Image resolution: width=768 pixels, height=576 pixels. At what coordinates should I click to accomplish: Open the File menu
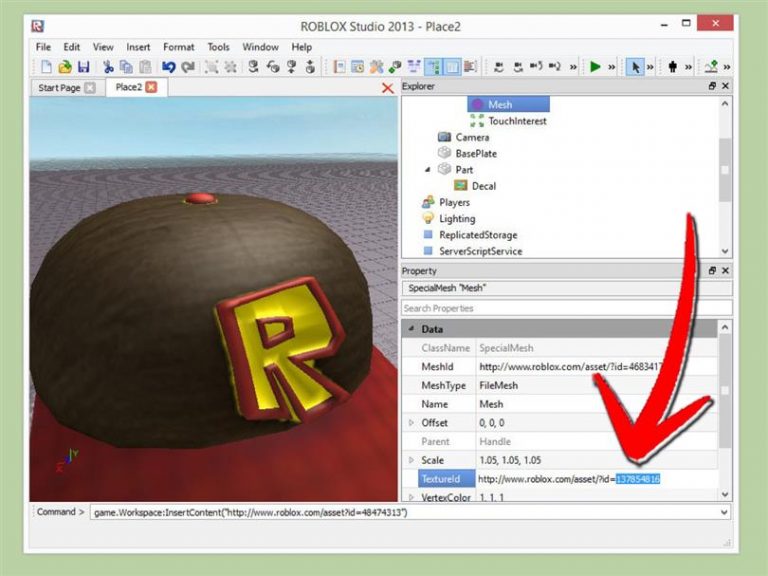[43, 47]
